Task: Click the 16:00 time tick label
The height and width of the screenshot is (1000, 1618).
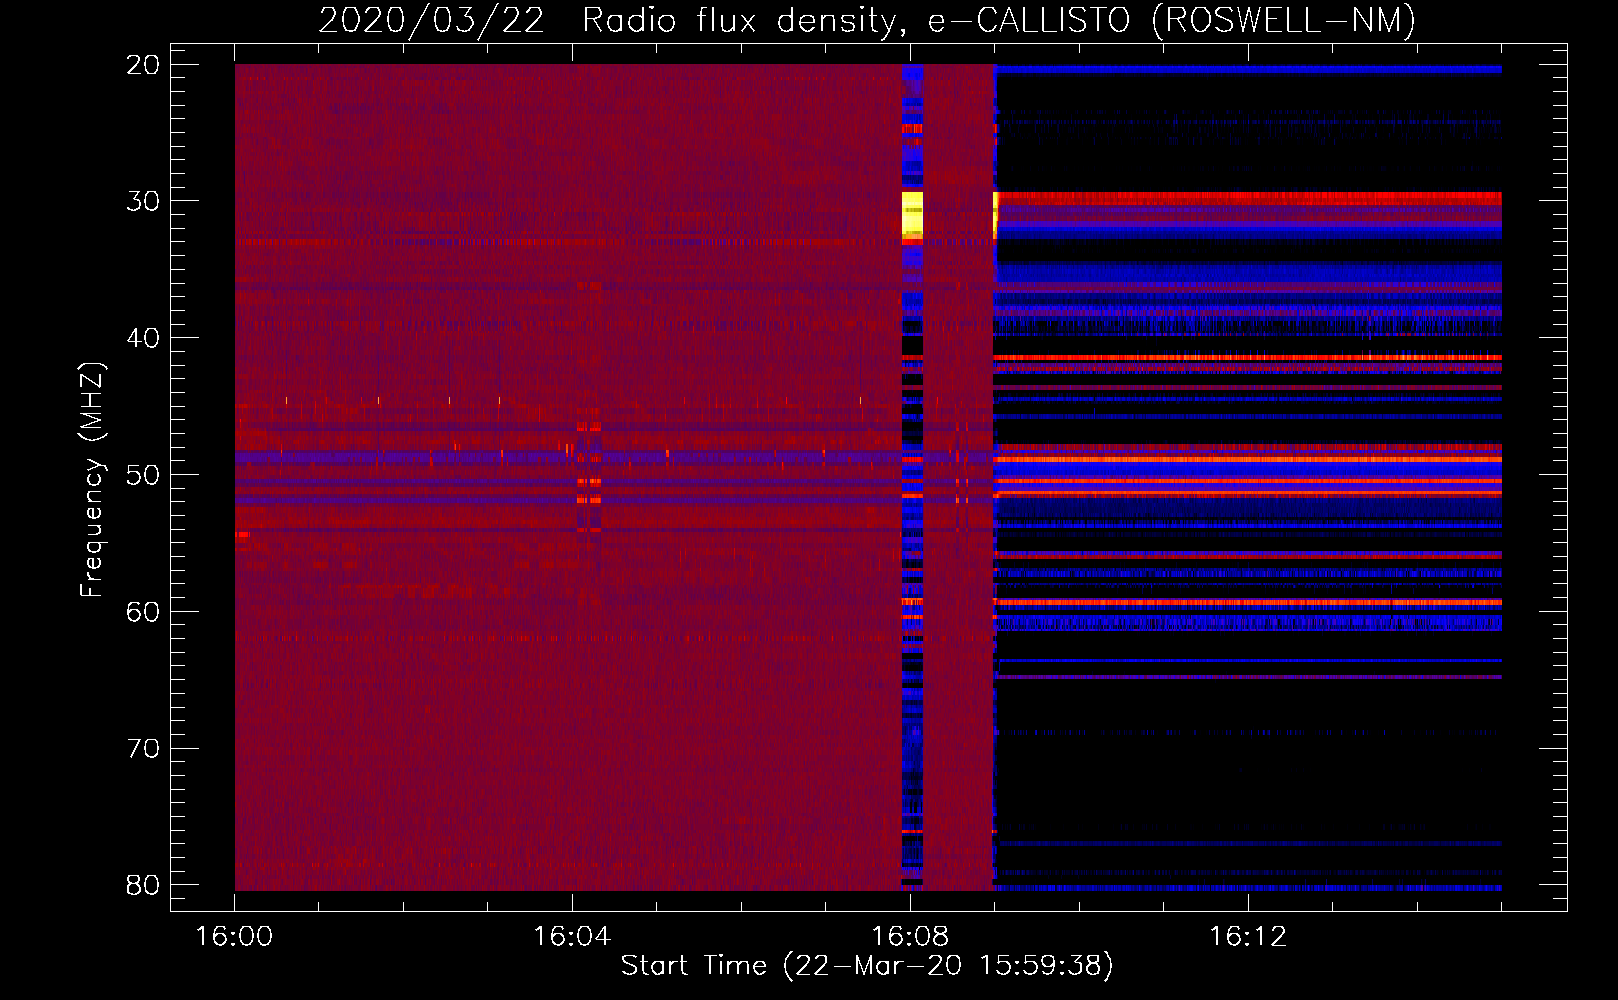Action: (x=234, y=937)
